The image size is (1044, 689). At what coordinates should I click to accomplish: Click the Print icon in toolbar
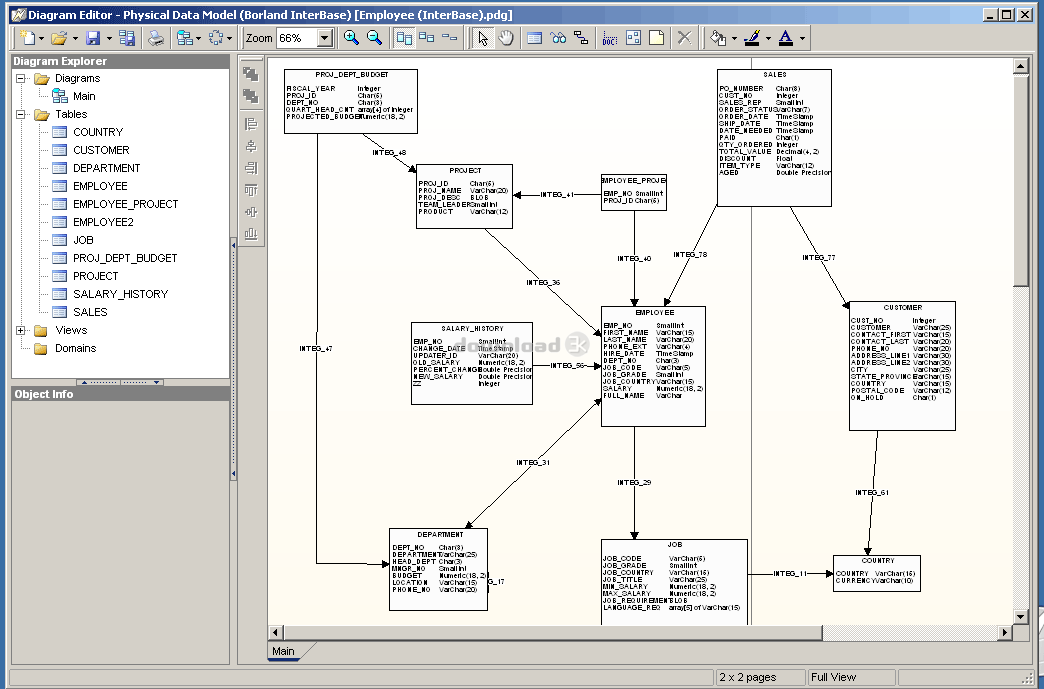[156, 38]
